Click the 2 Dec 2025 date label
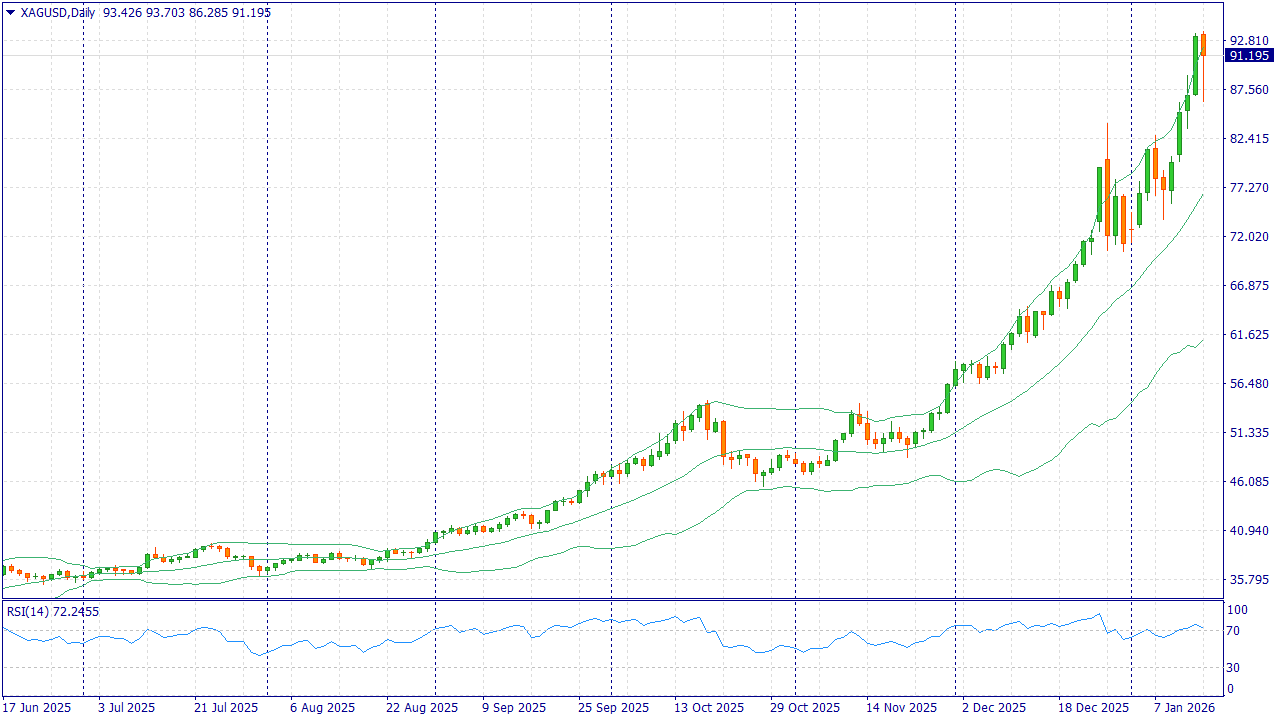The image size is (1280, 720). pos(993,707)
